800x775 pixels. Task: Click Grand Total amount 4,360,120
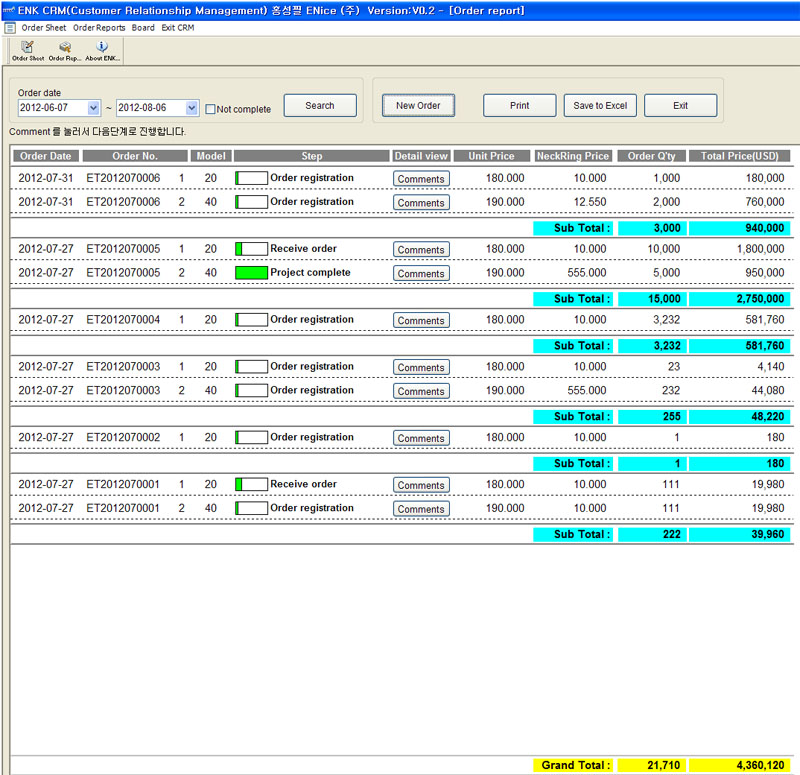point(740,765)
